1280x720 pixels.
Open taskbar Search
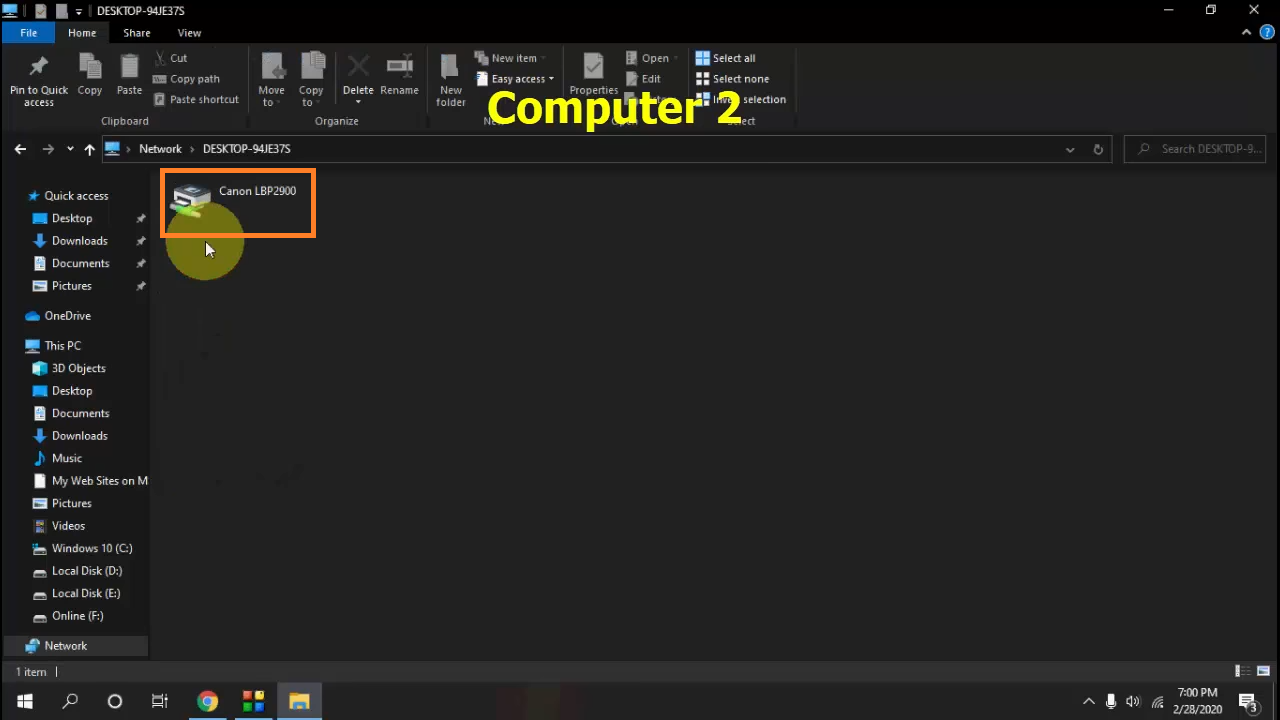coord(70,701)
